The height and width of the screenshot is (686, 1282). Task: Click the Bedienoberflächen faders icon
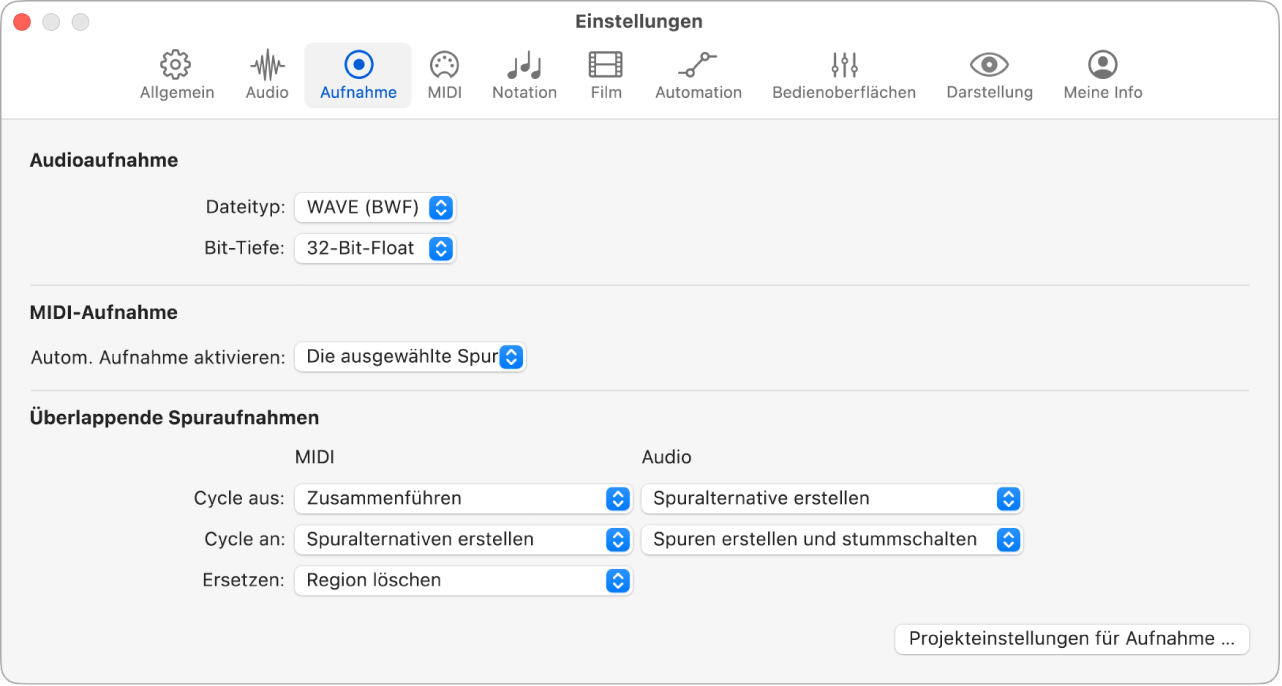coord(843,72)
